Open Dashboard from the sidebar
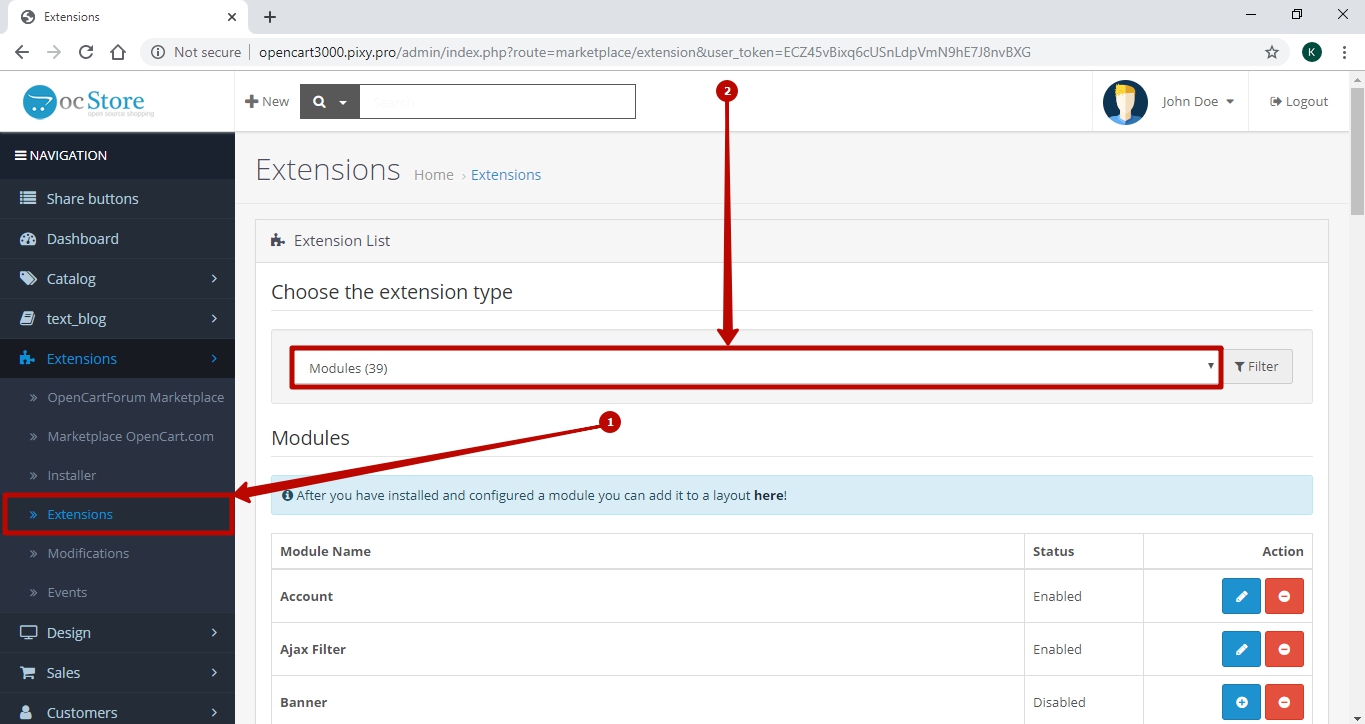The width and height of the screenshot is (1365, 724). (x=82, y=239)
